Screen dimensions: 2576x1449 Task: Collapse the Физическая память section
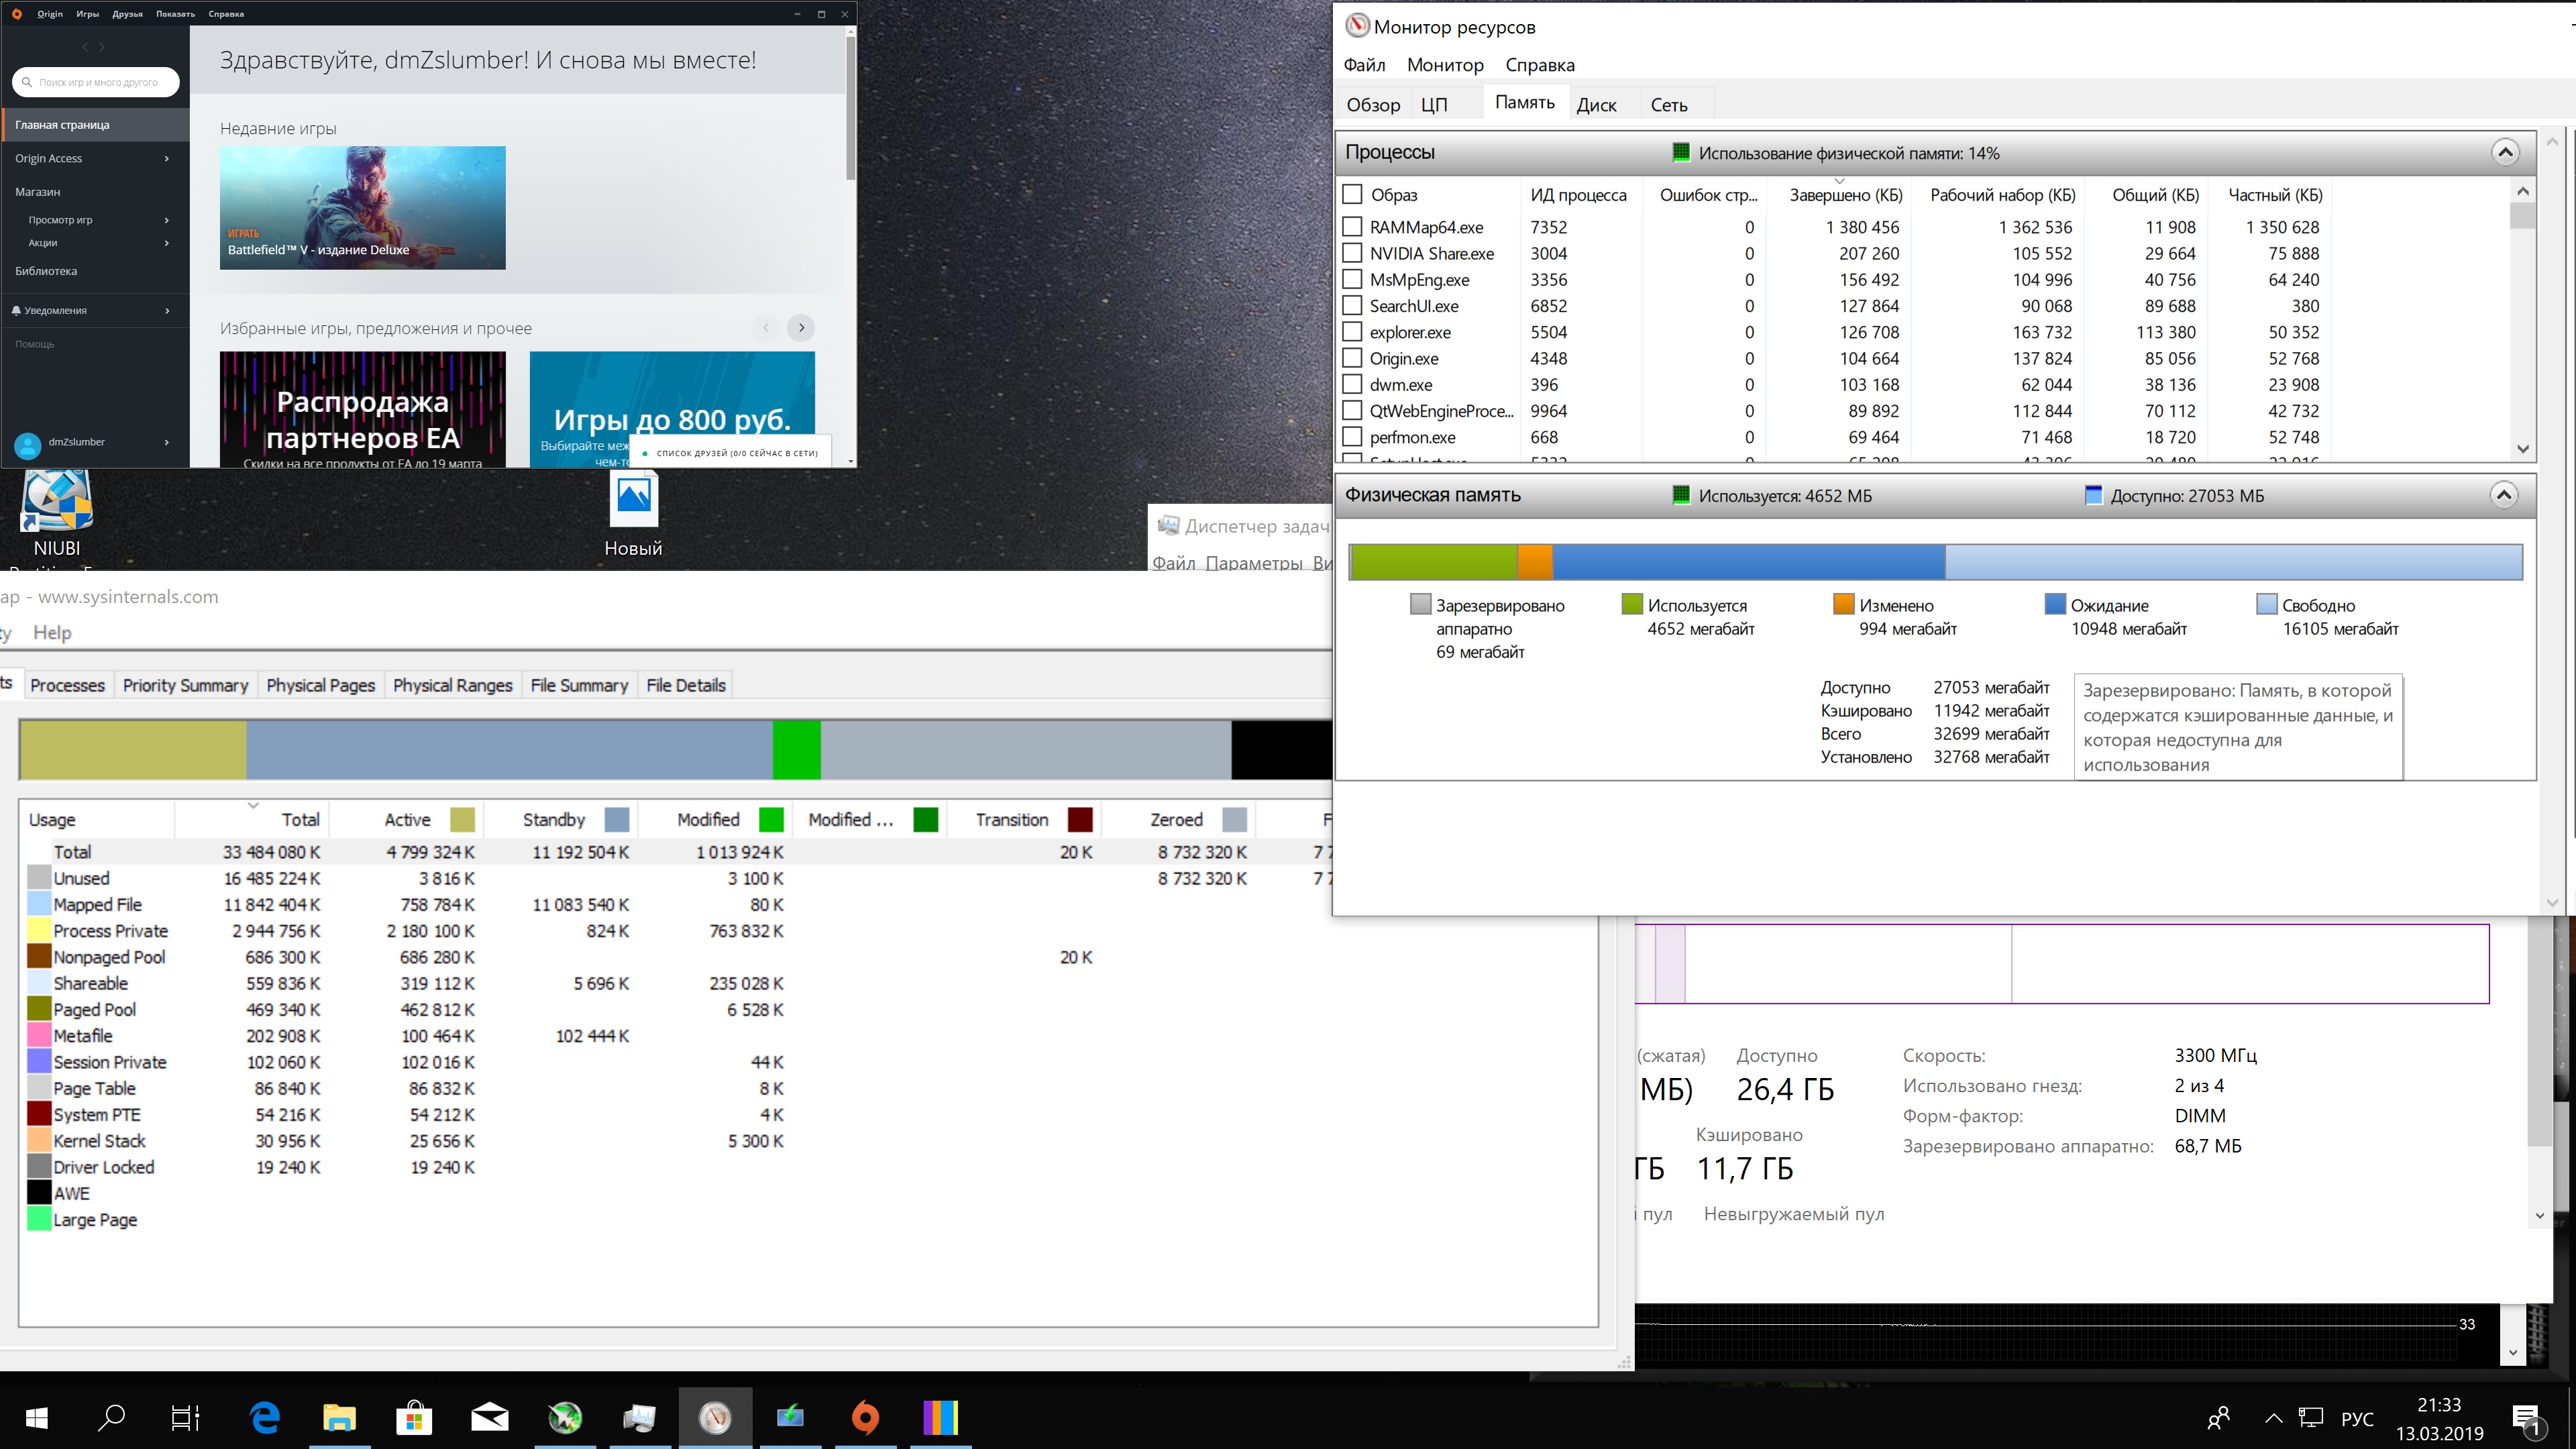coord(2503,495)
